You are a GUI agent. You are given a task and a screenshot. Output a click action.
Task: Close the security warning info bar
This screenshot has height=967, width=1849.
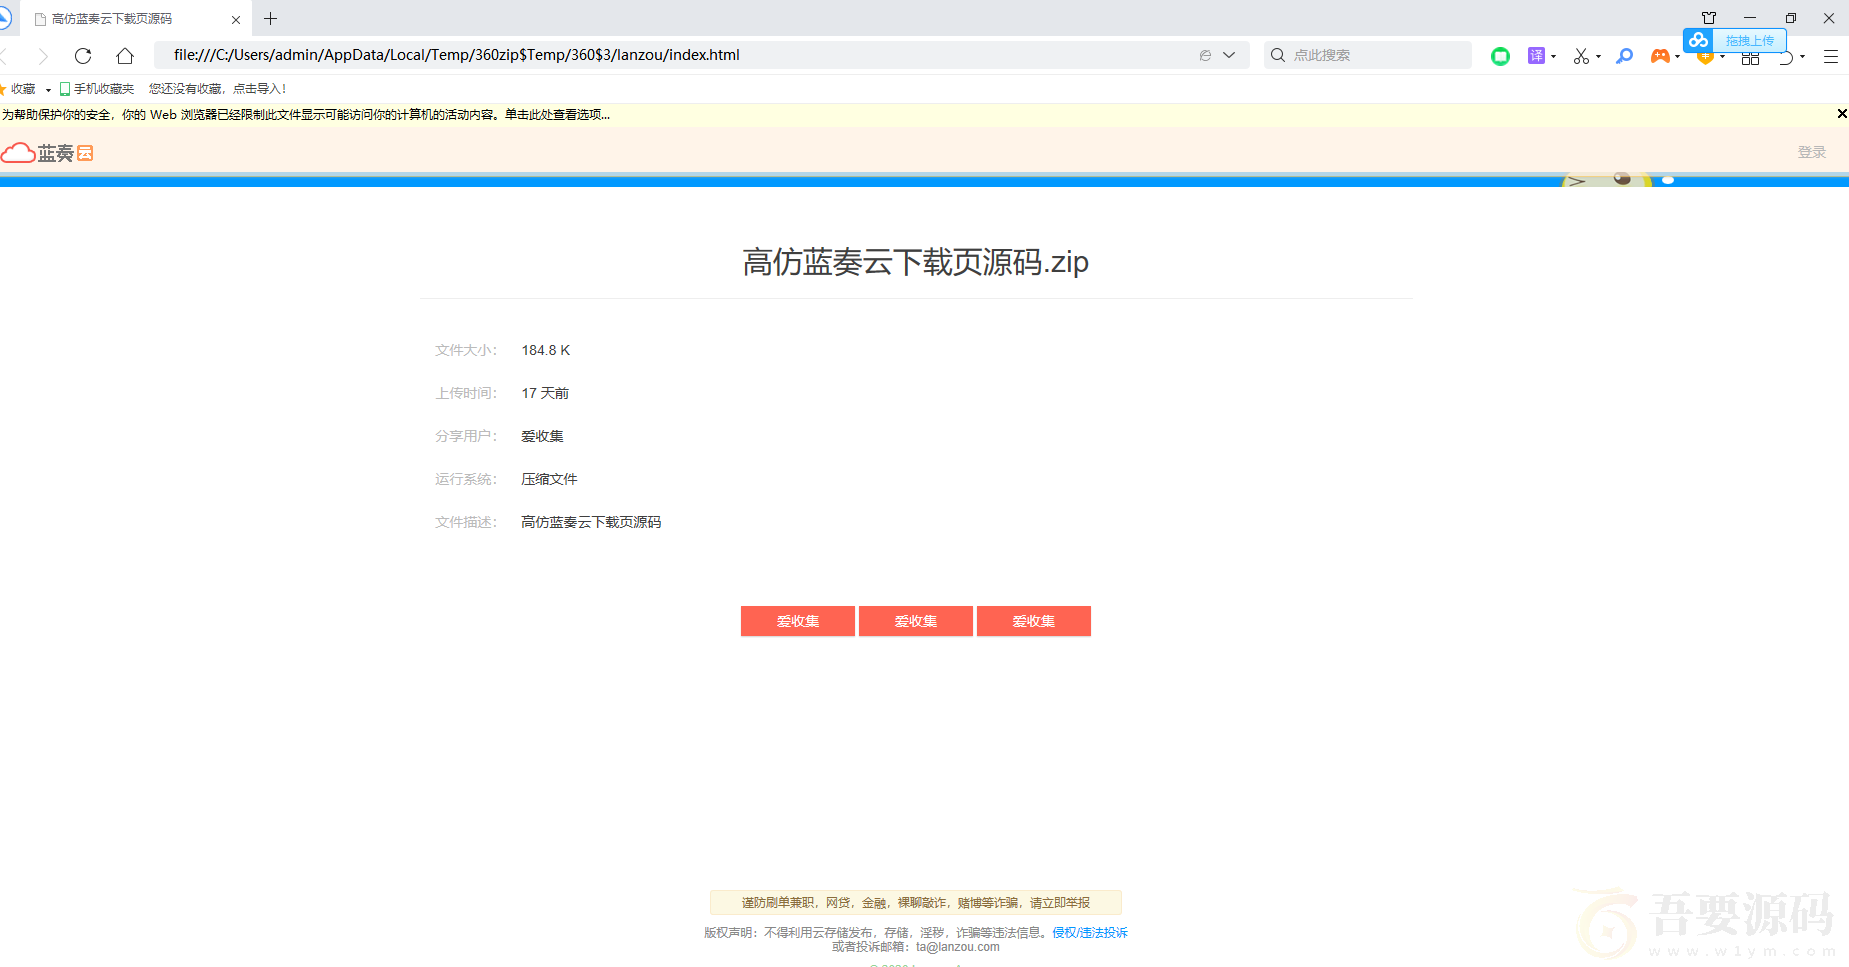(x=1841, y=114)
